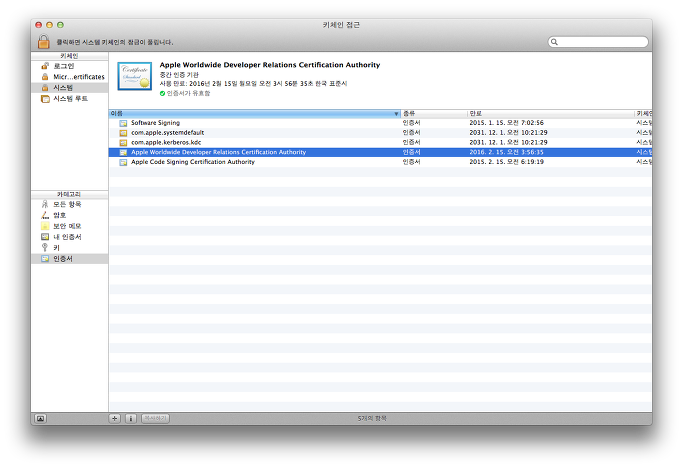Image resolution: width=683 pixels, height=468 pixels.
Task: Click expiry date 2015. 2. 15. 오전 6:19:19
Action: (506, 162)
